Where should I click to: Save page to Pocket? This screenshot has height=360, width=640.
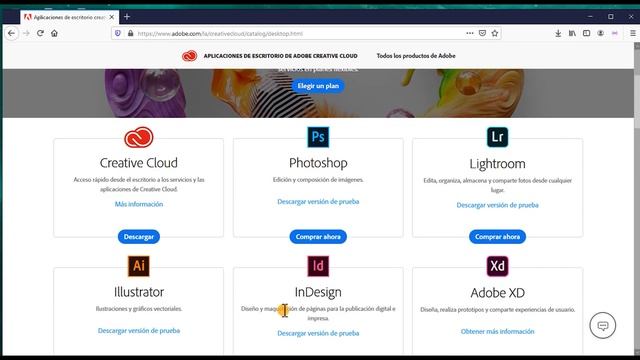click(482, 33)
